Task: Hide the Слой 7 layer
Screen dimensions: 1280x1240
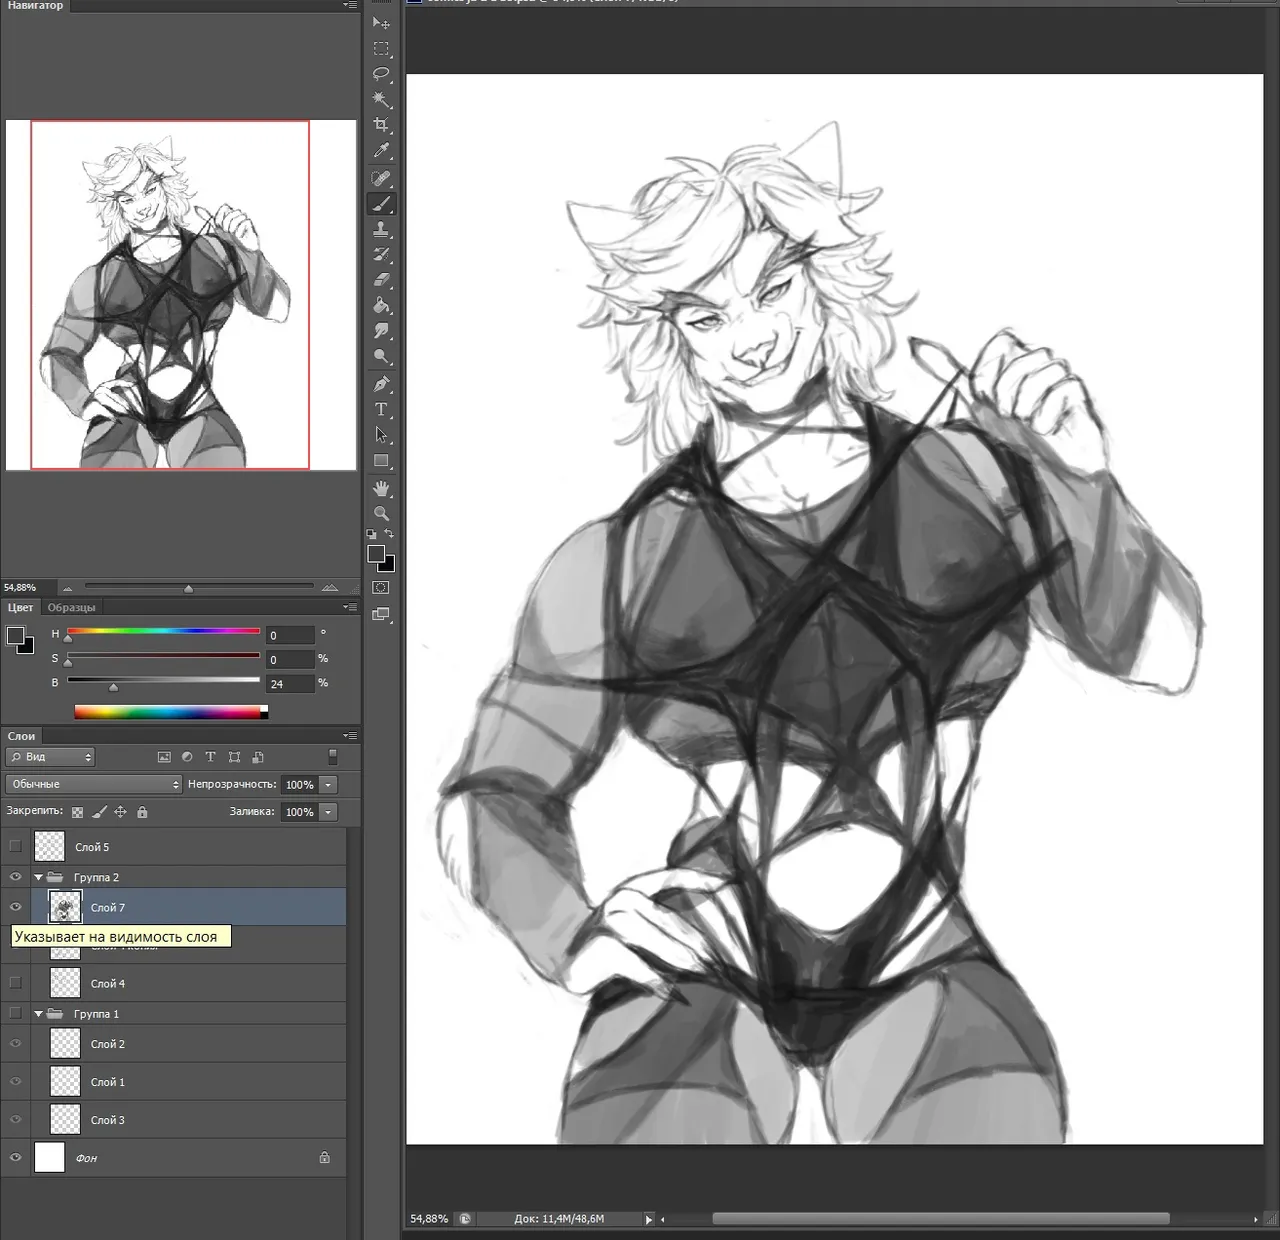Action: (15, 907)
